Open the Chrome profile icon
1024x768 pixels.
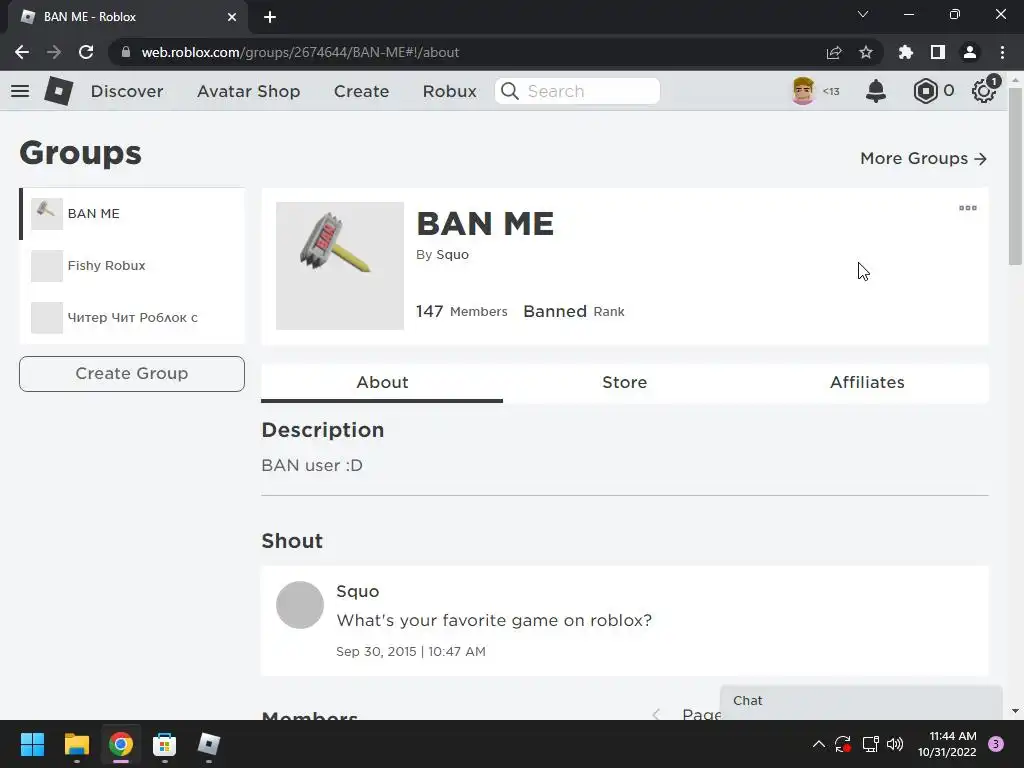pyautogui.click(x=970, y=52)
